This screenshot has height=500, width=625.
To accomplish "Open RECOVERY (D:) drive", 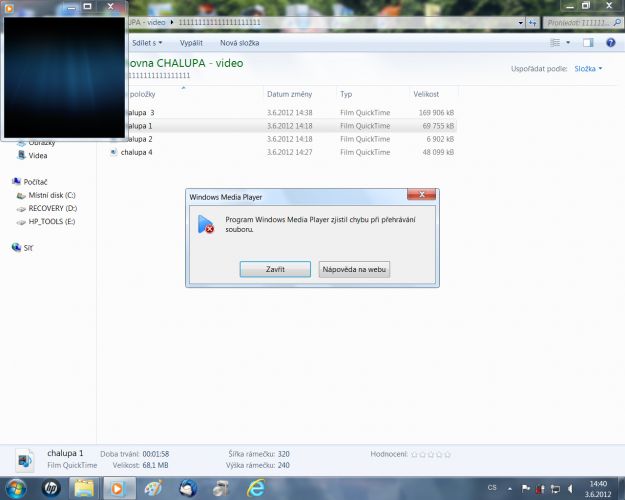I will (53, 208).
